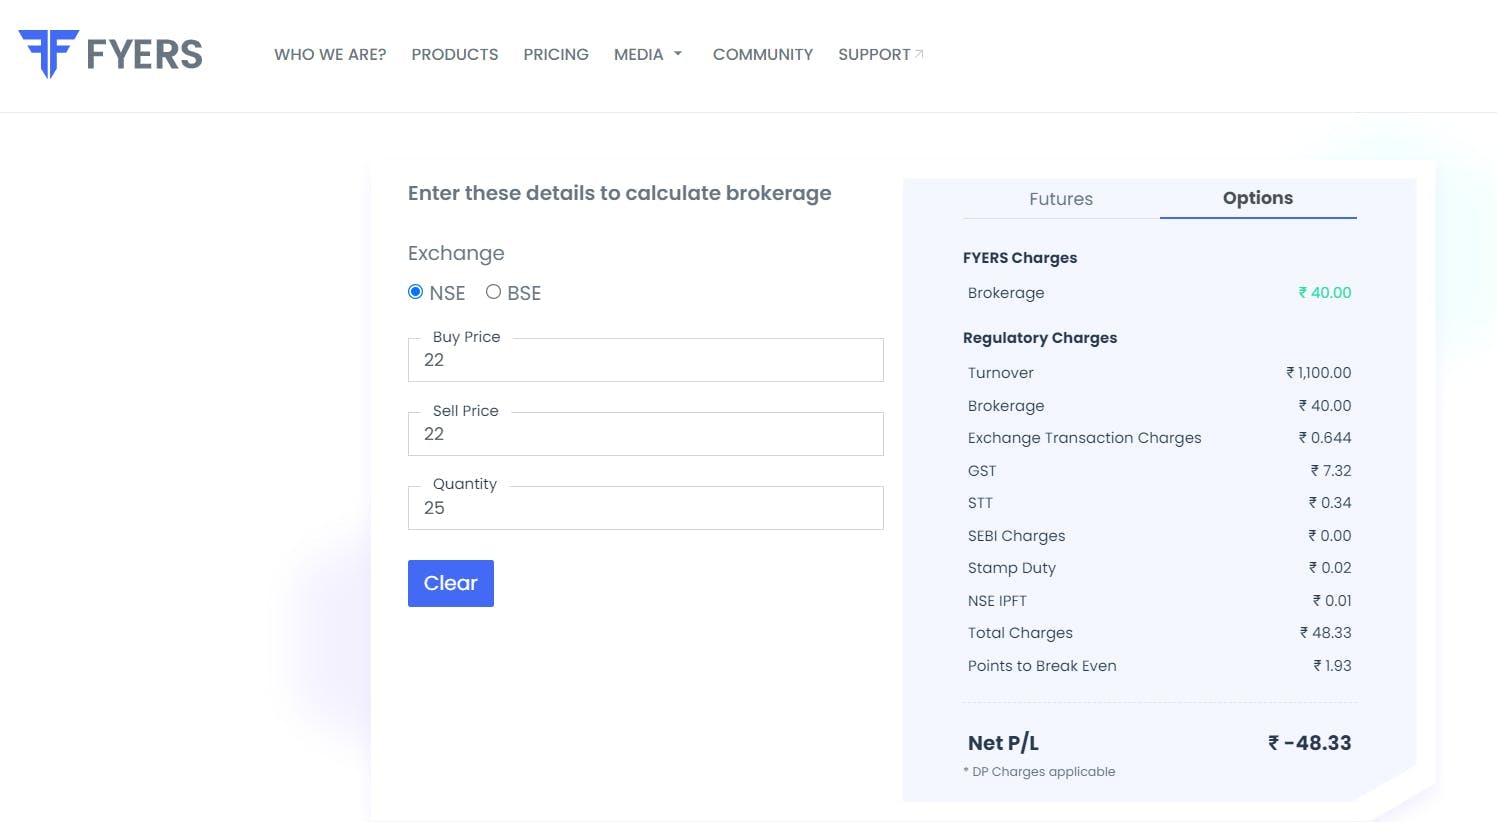Viewport: 1497px width, 822px height.
Task: Go to the Pricing page
Action: point(556,54)
